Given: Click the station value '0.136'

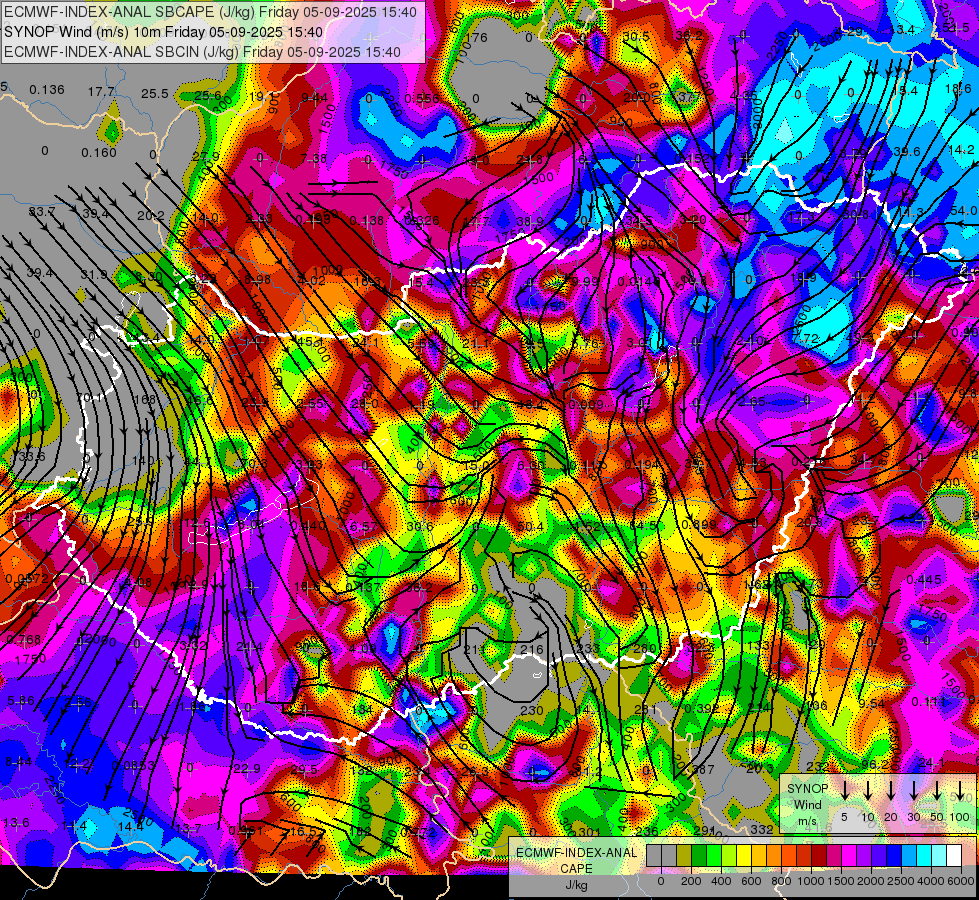Looking at the screenshot, I should click(x=47, y=90).
